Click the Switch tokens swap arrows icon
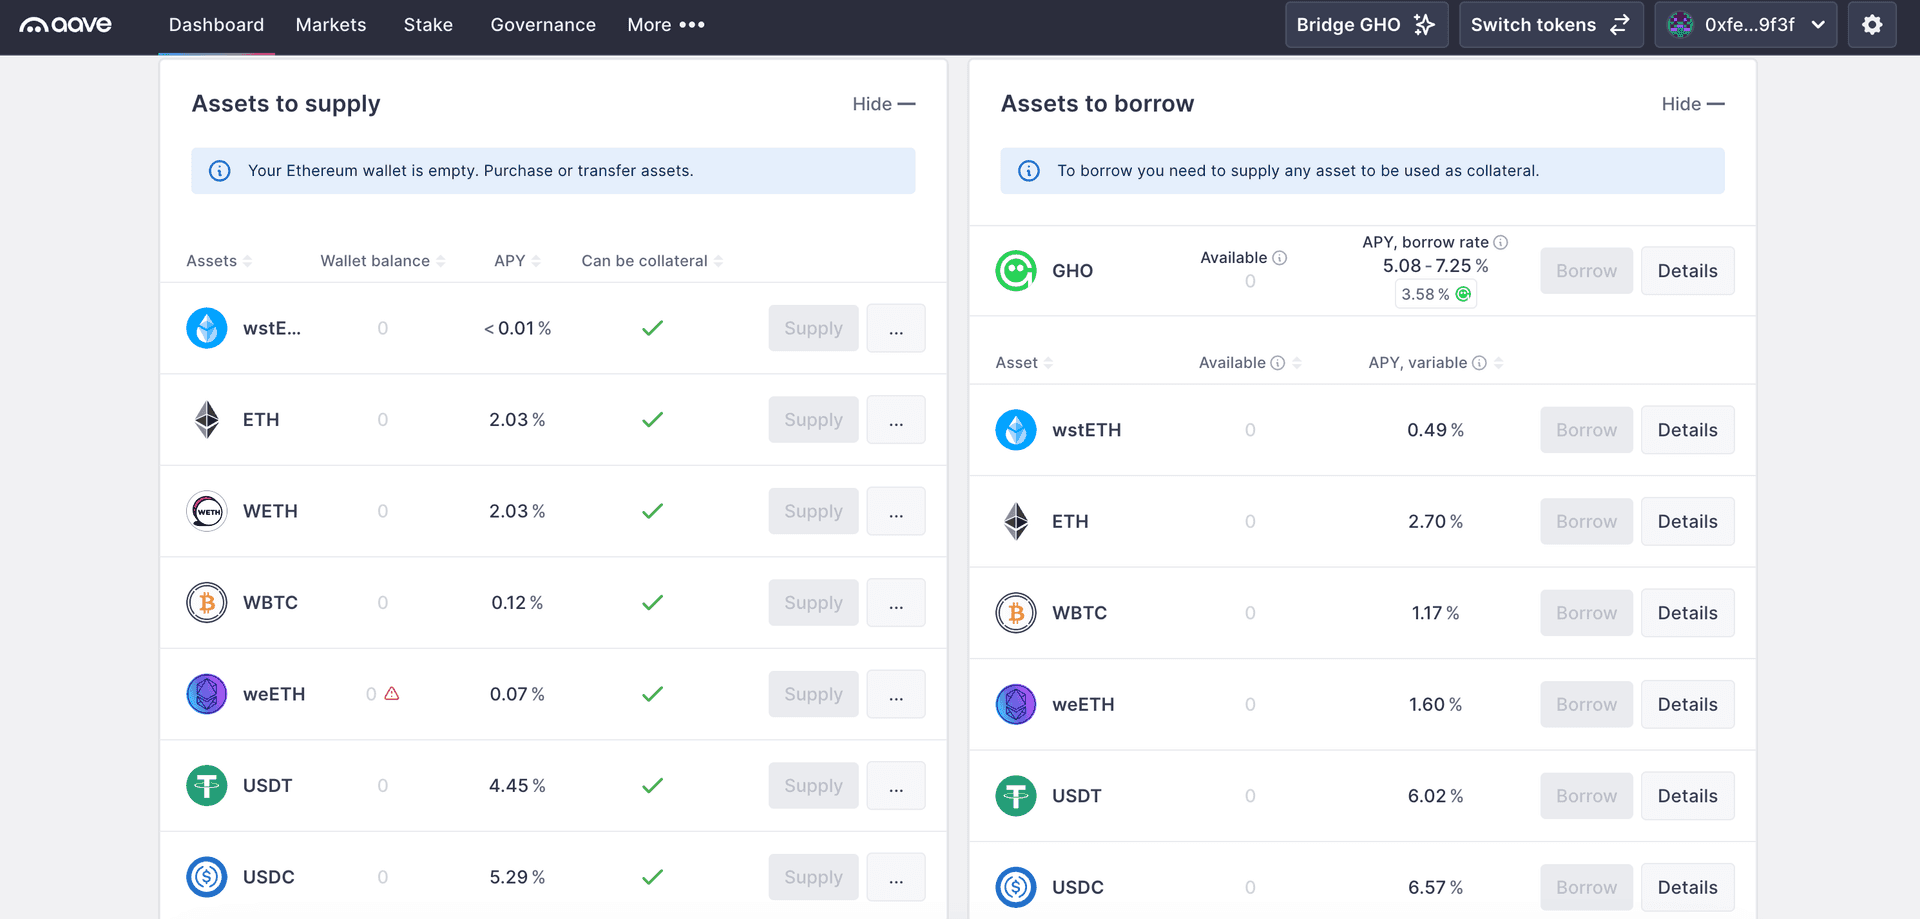The width and height of the screenshot is (1920, 919). point(1621,25)
